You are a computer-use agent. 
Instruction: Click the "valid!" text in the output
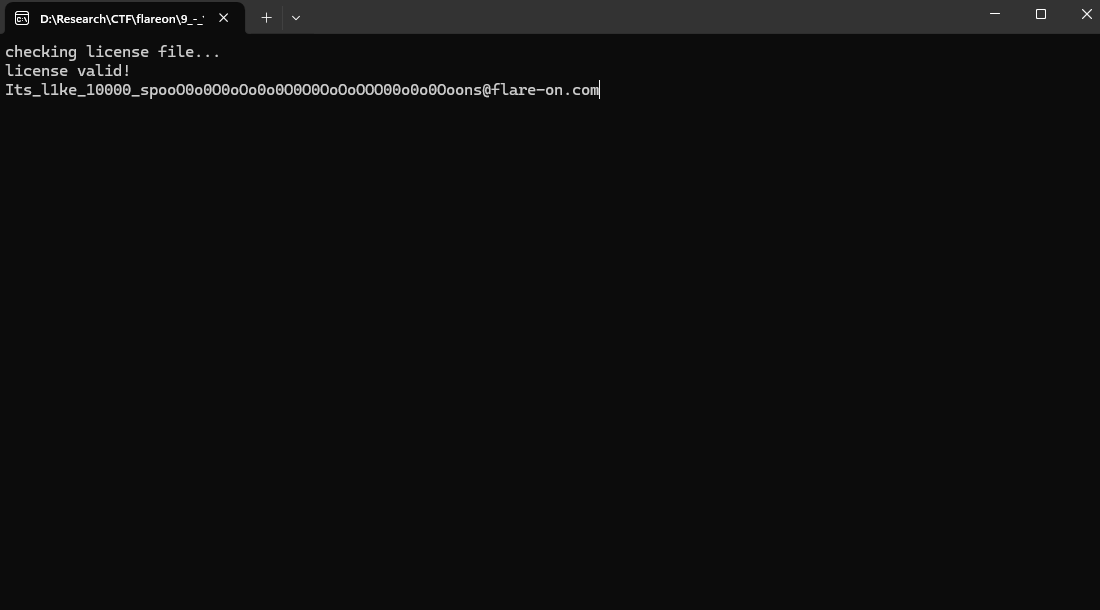pos(104,71)
